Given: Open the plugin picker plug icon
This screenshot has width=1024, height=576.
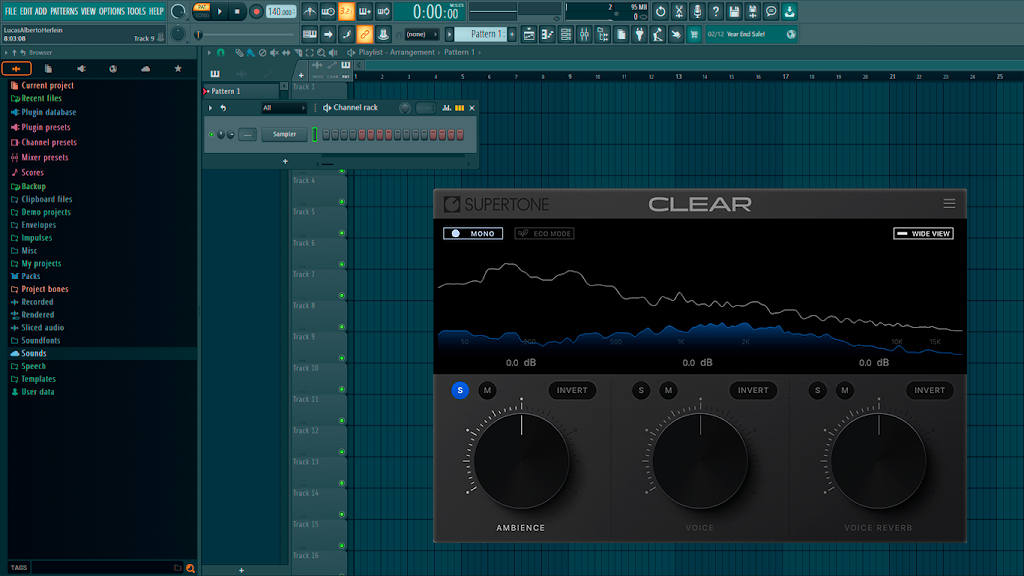Looking at the screenshot, I should coord(639,34).
